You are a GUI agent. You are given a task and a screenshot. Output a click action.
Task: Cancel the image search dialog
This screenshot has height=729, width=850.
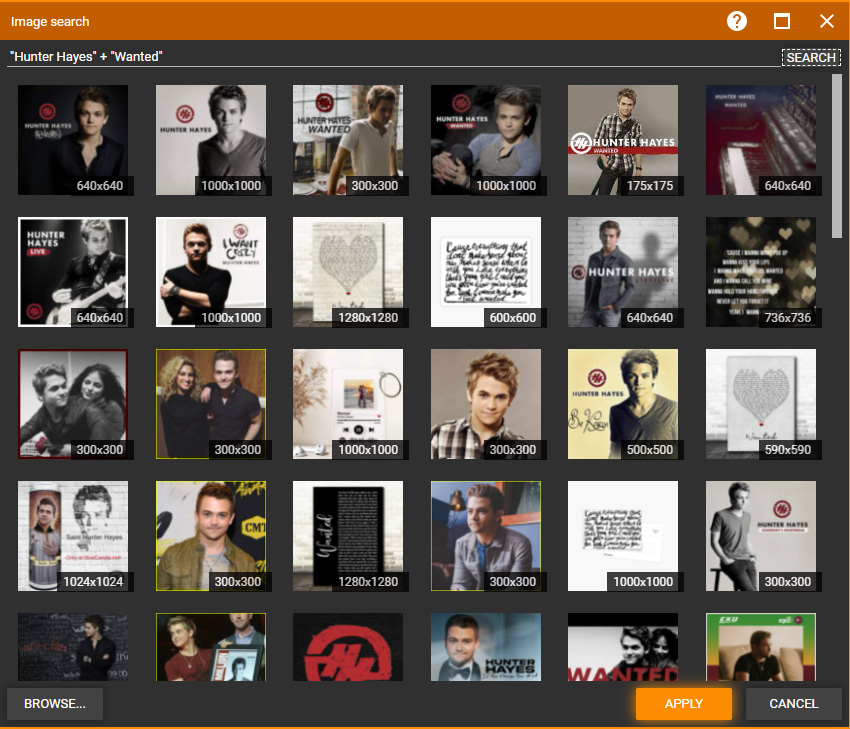pyautogui.click(x=793, y=704)
